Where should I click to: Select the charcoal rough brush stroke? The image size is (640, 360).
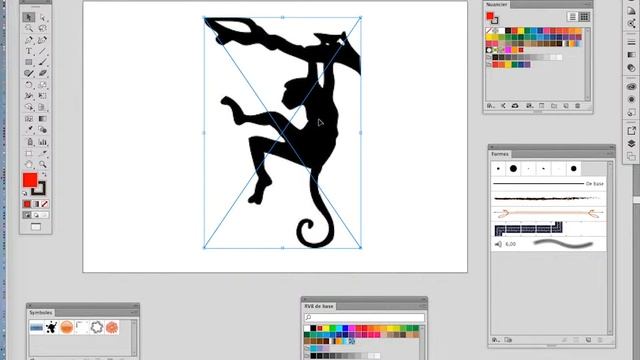tap(549, 199)
